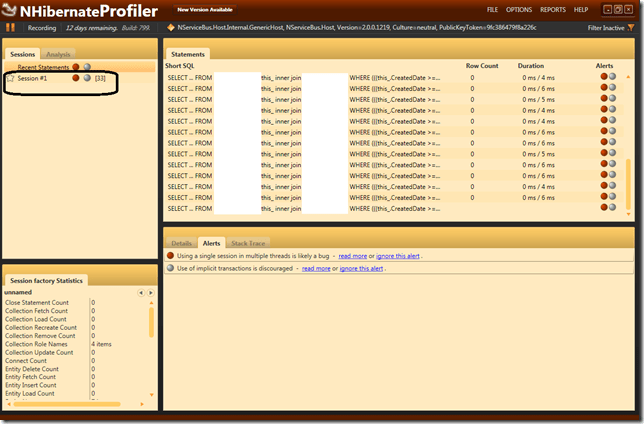Screen dimensions: 644x424
Task: Open the Details tab
Action: (x=181, y=242)
